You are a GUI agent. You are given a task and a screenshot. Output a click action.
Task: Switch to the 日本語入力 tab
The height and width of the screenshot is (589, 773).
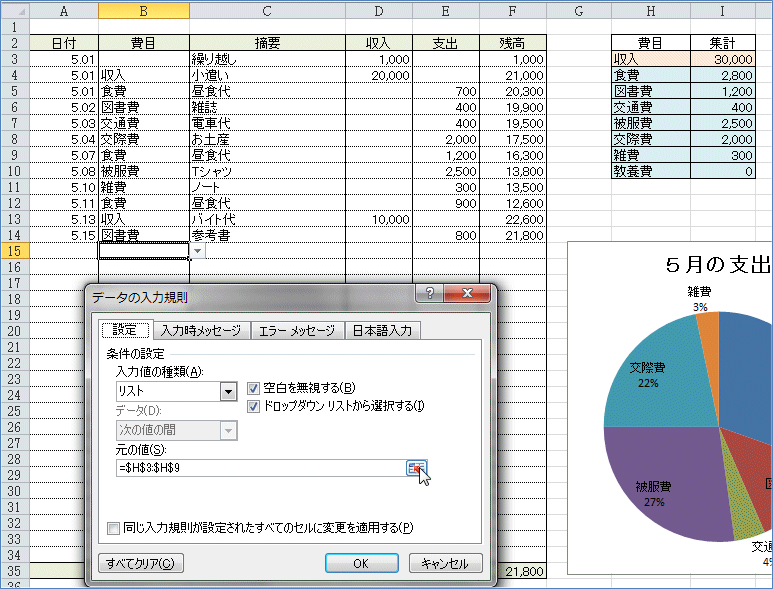pyautogui.click(x=382, y=330)
